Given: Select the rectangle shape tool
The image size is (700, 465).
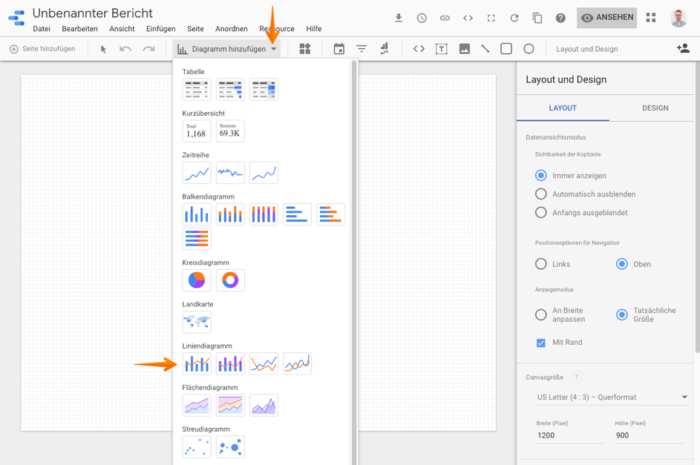Looking at the screenshot, I should pos(506,49).
